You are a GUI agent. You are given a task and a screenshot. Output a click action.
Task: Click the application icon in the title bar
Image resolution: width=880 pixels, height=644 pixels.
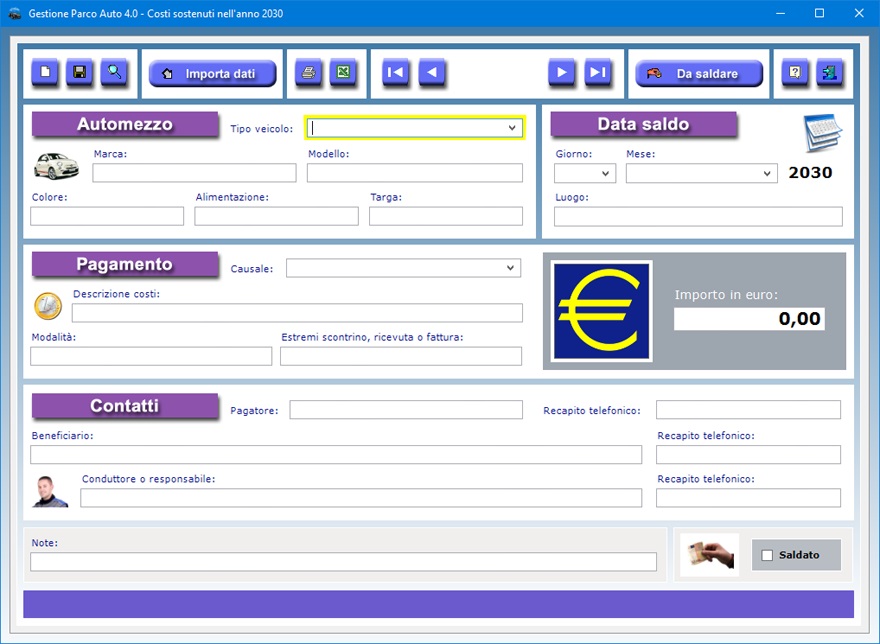15,13
